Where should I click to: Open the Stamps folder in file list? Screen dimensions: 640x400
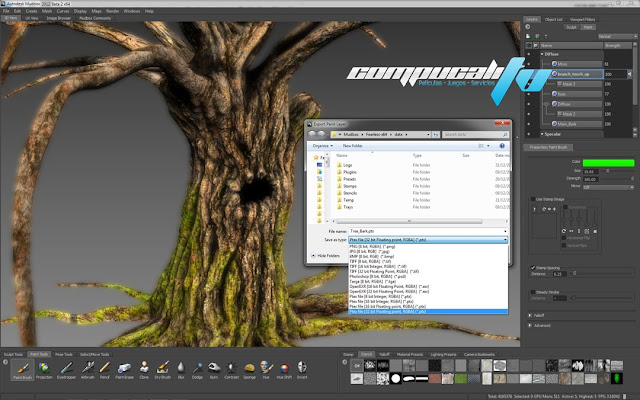(x=350, y=186)
